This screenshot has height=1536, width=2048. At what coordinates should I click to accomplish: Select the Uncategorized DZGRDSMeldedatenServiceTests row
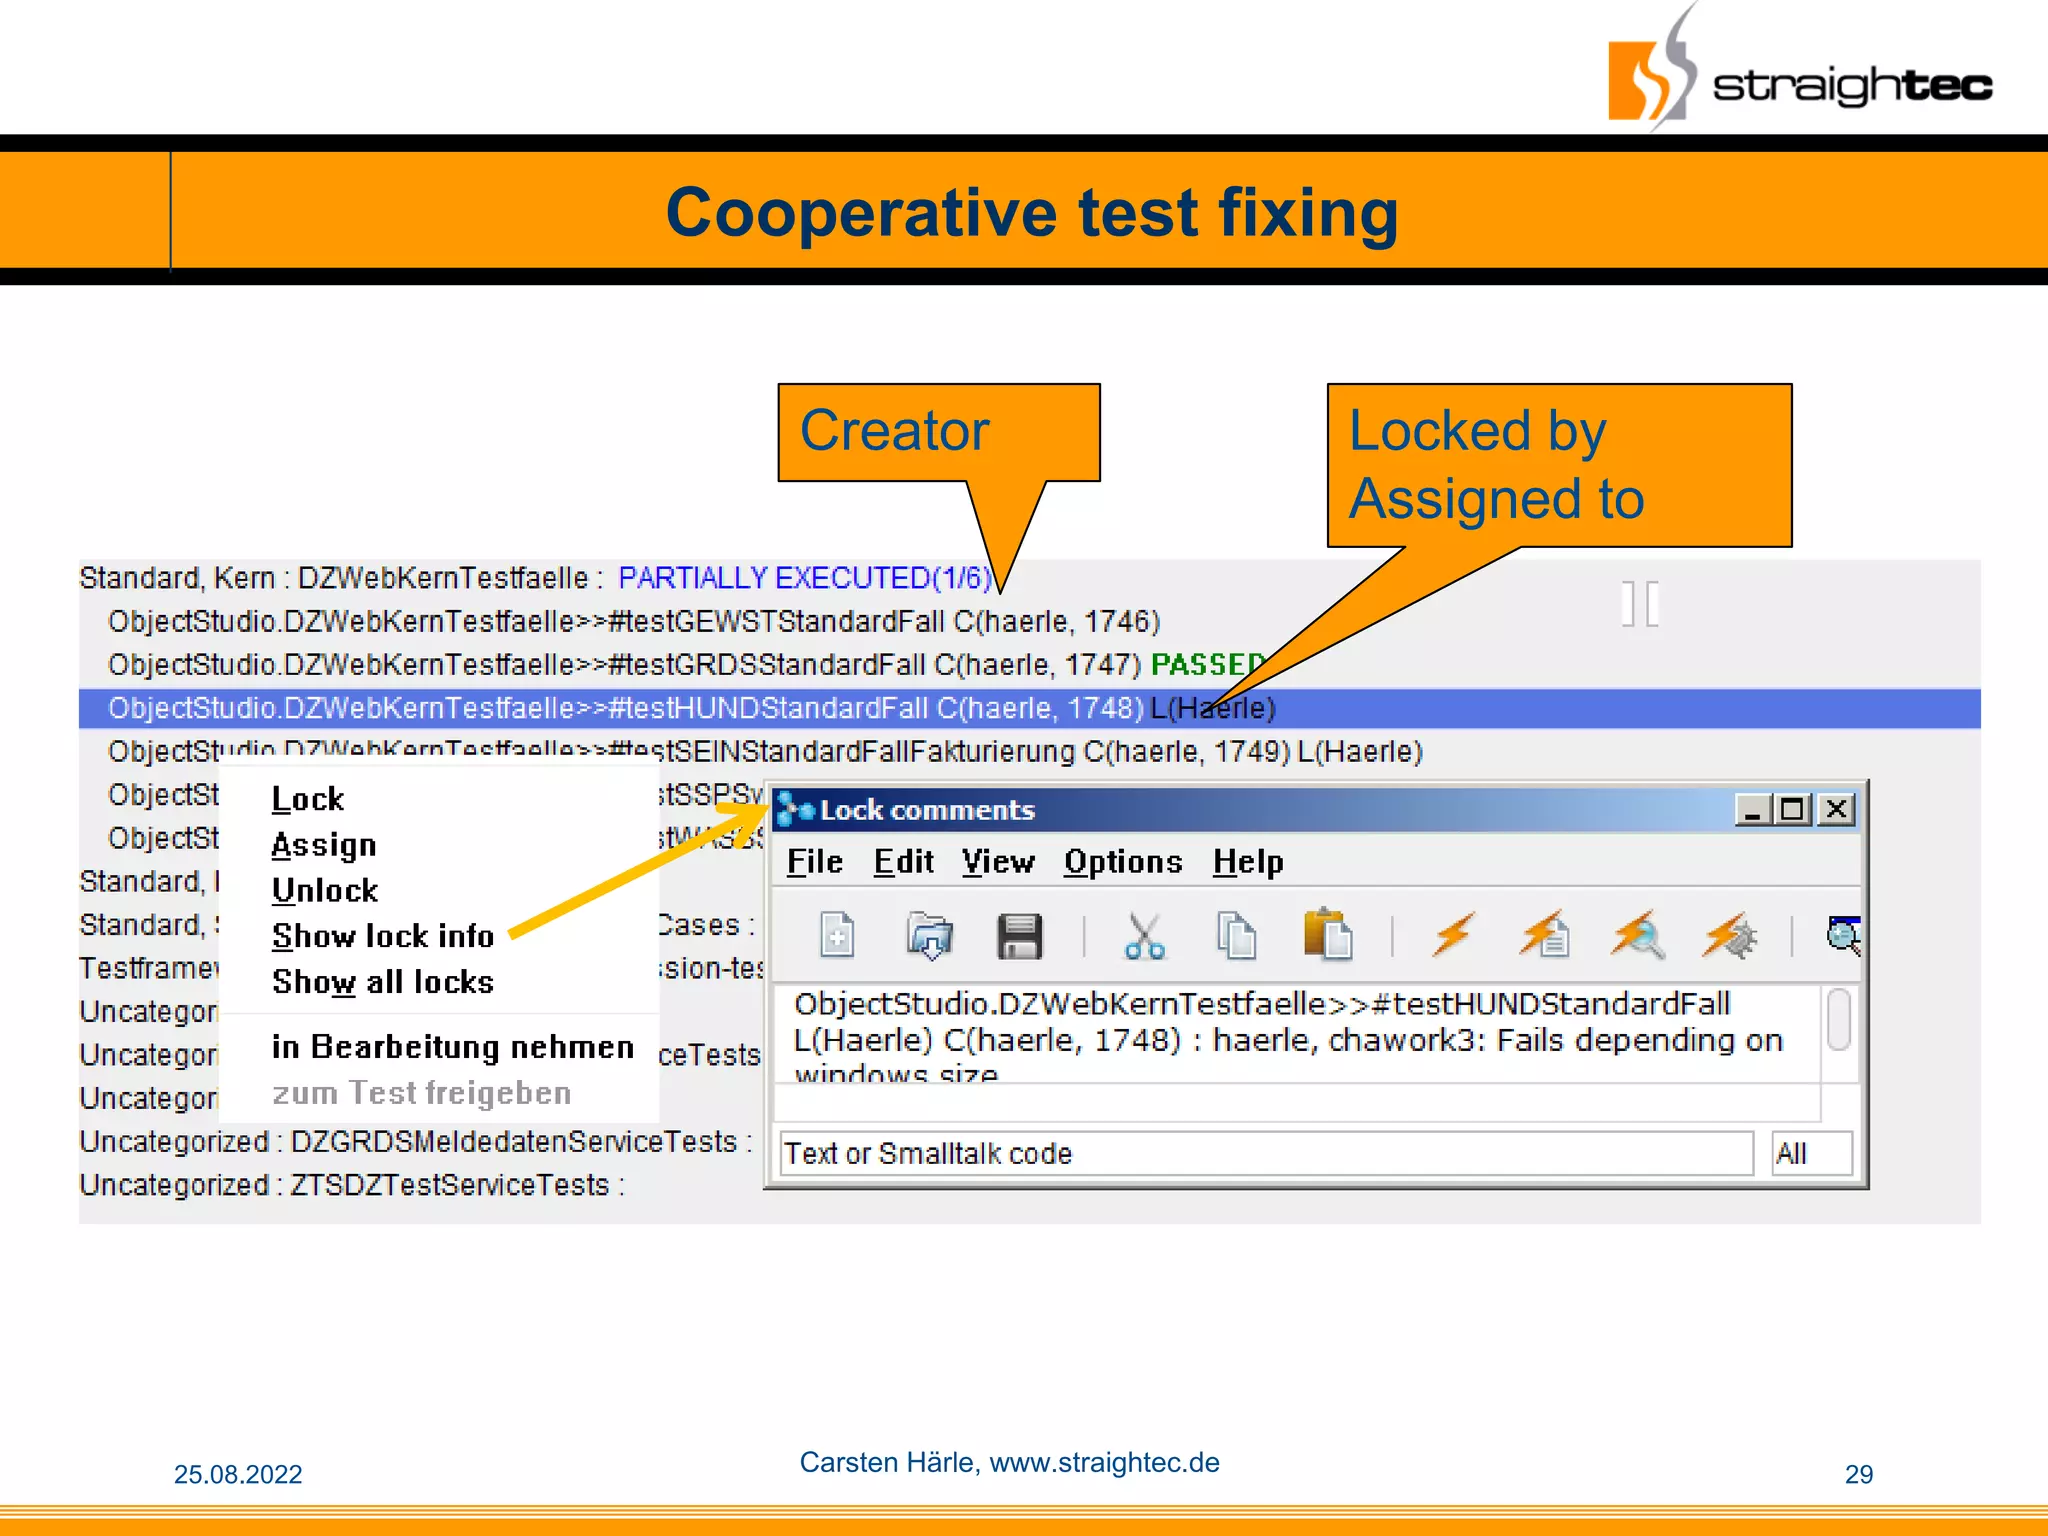(x=416, y=1142)
